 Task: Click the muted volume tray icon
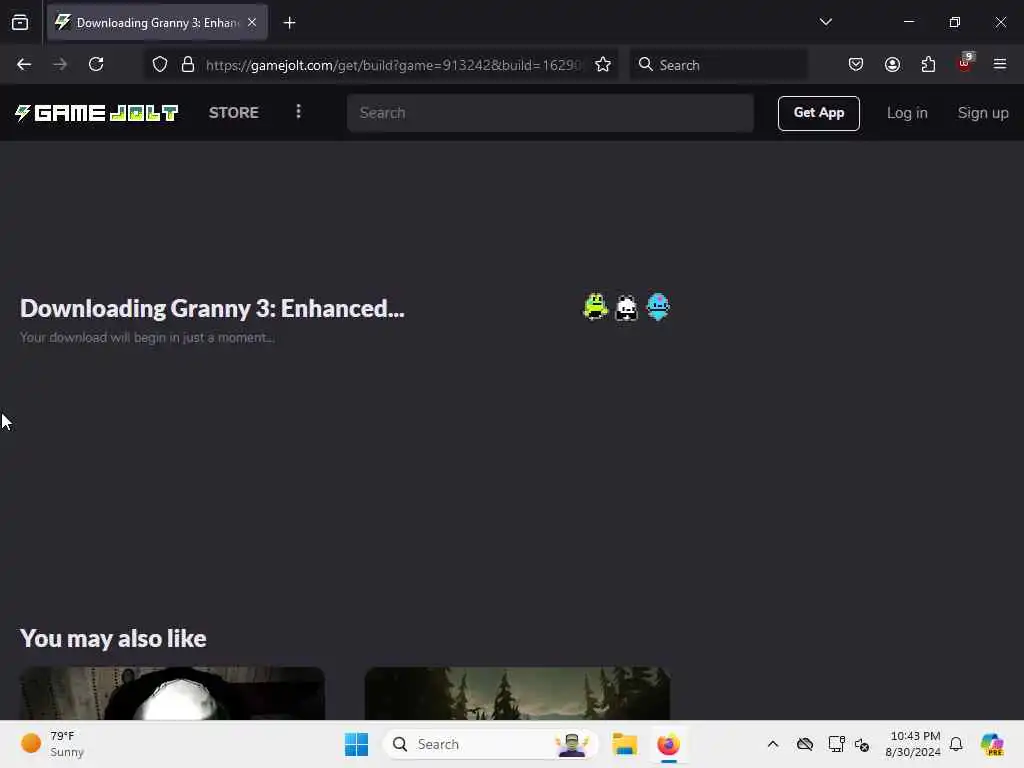coord(861,744)
